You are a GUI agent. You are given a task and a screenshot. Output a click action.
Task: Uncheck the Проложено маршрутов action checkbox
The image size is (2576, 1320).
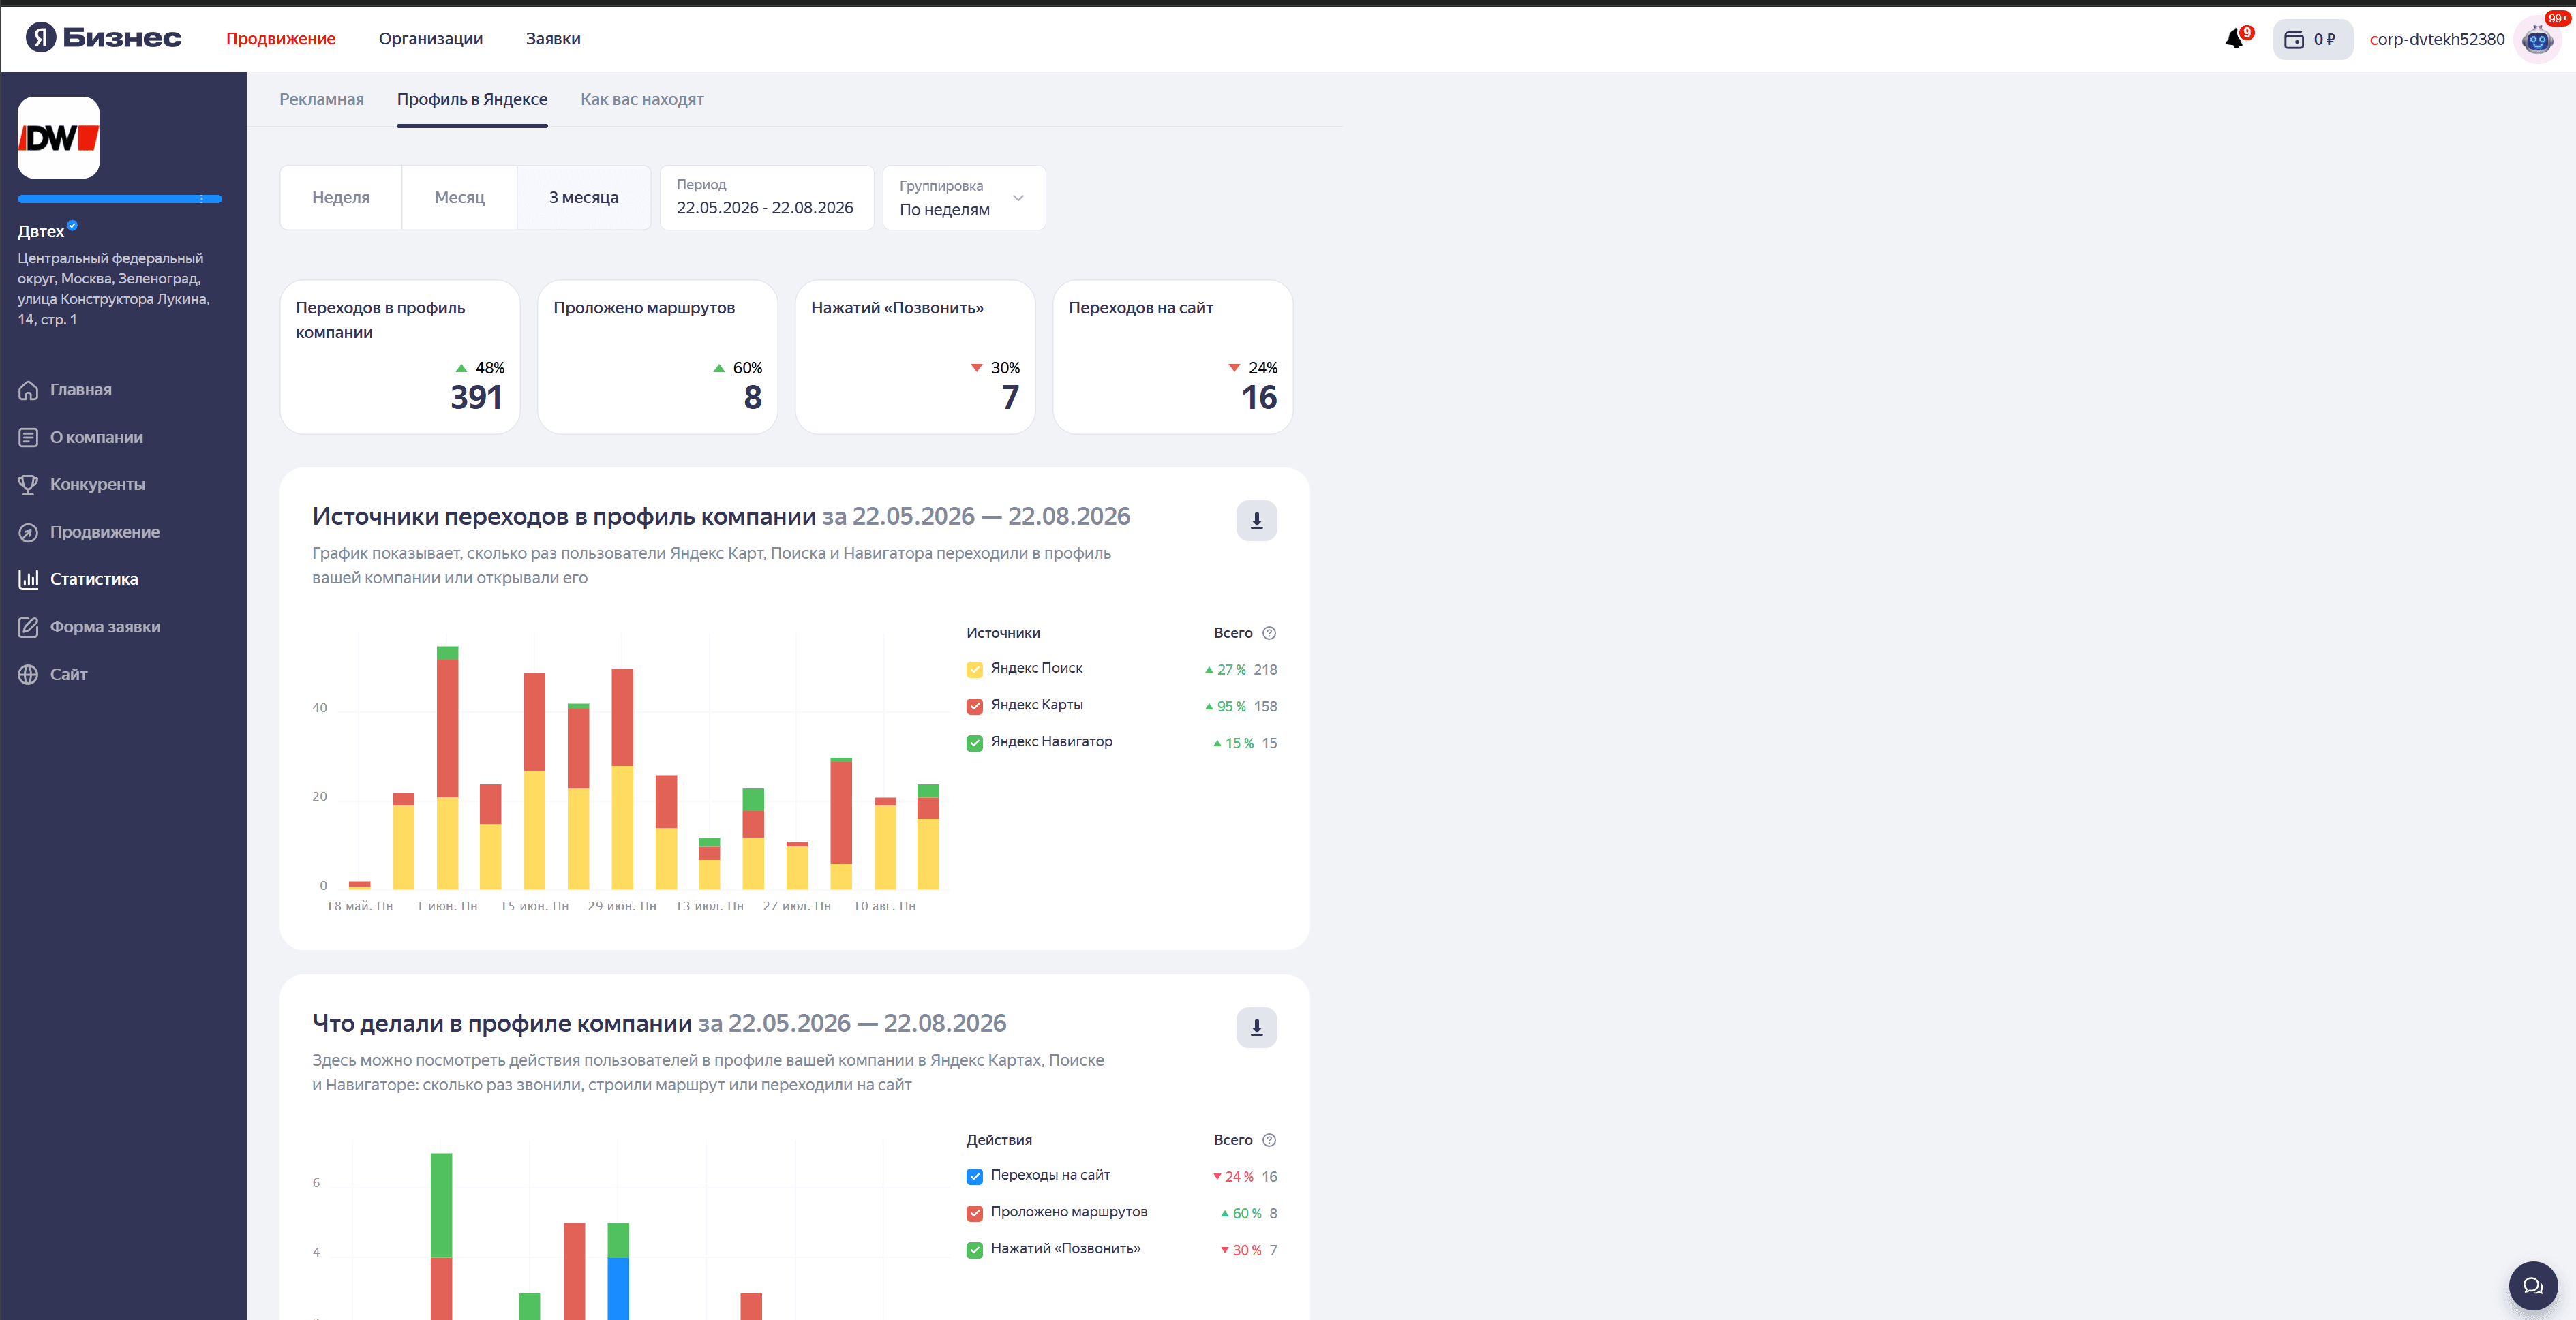pyautogui.click(x=974, y=1213)
